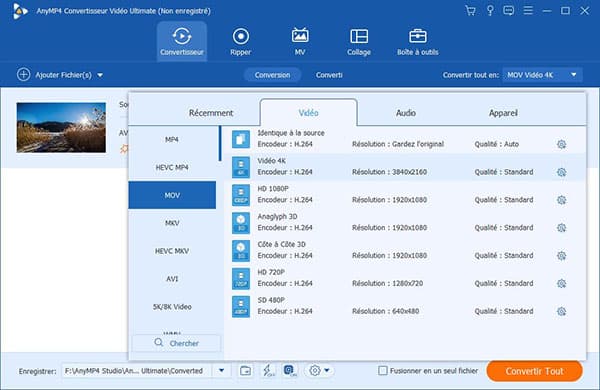The width and height of the screenshot is (600, 390).
Task: Click the Identique à la source profile icon
Action: [241, 139]
